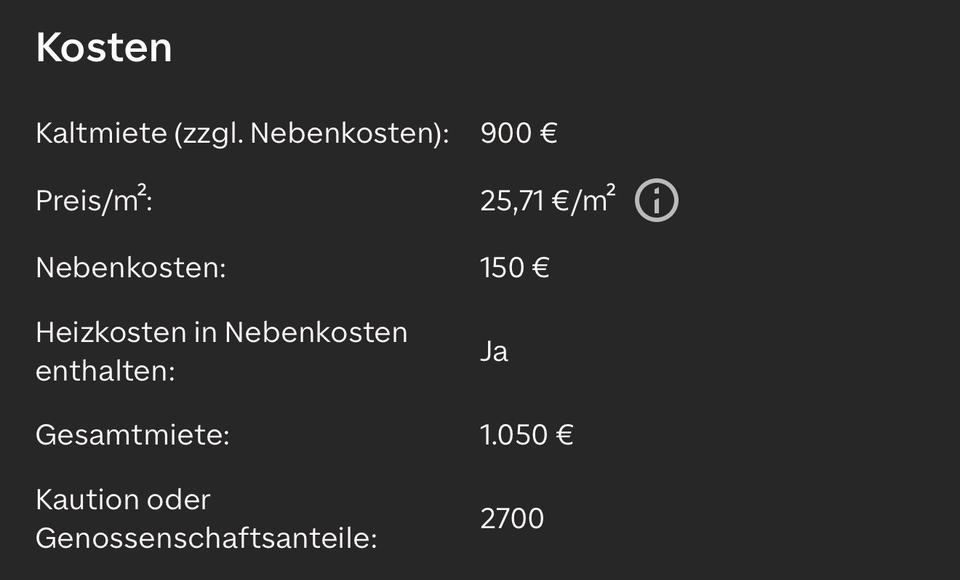Click the "Kosten" section heading
The image size is (960, 580).
point(103,47)
